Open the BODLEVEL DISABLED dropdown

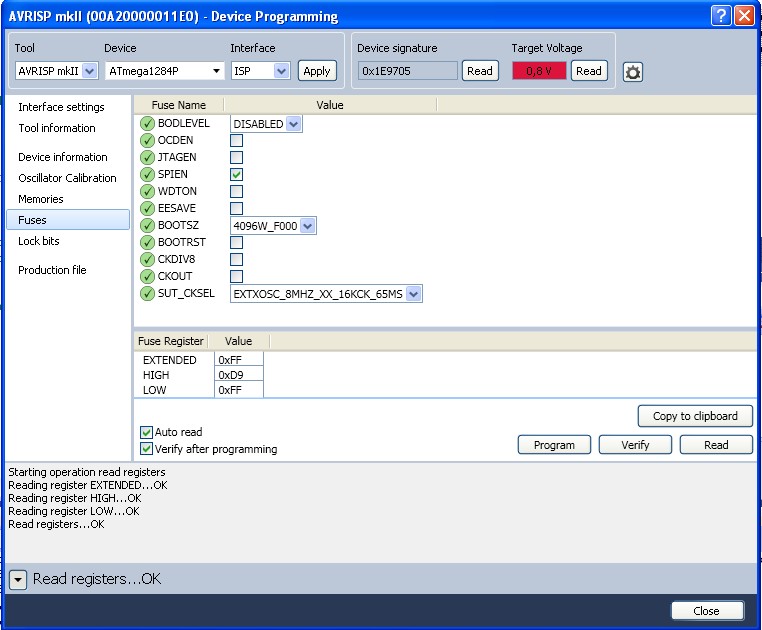pyautogui.click(x=266, y=124)
